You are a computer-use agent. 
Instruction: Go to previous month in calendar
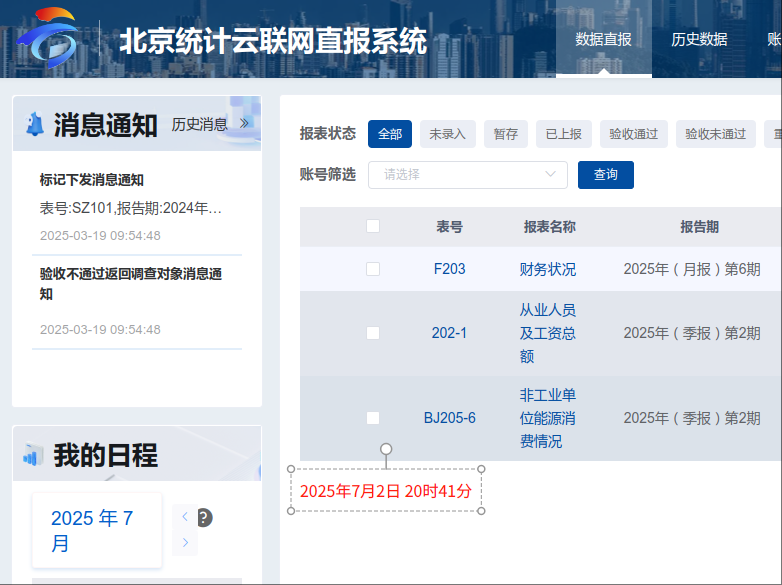click(185, 517)
